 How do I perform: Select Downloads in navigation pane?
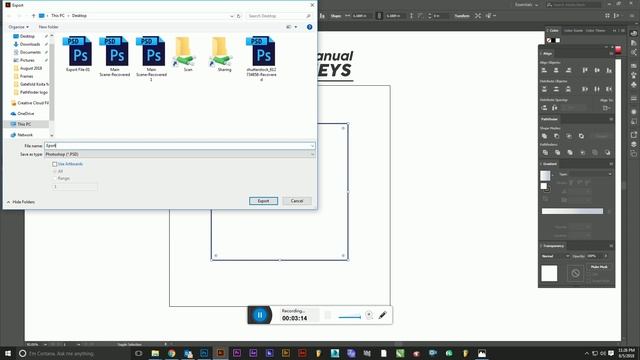tap(30, 44)
